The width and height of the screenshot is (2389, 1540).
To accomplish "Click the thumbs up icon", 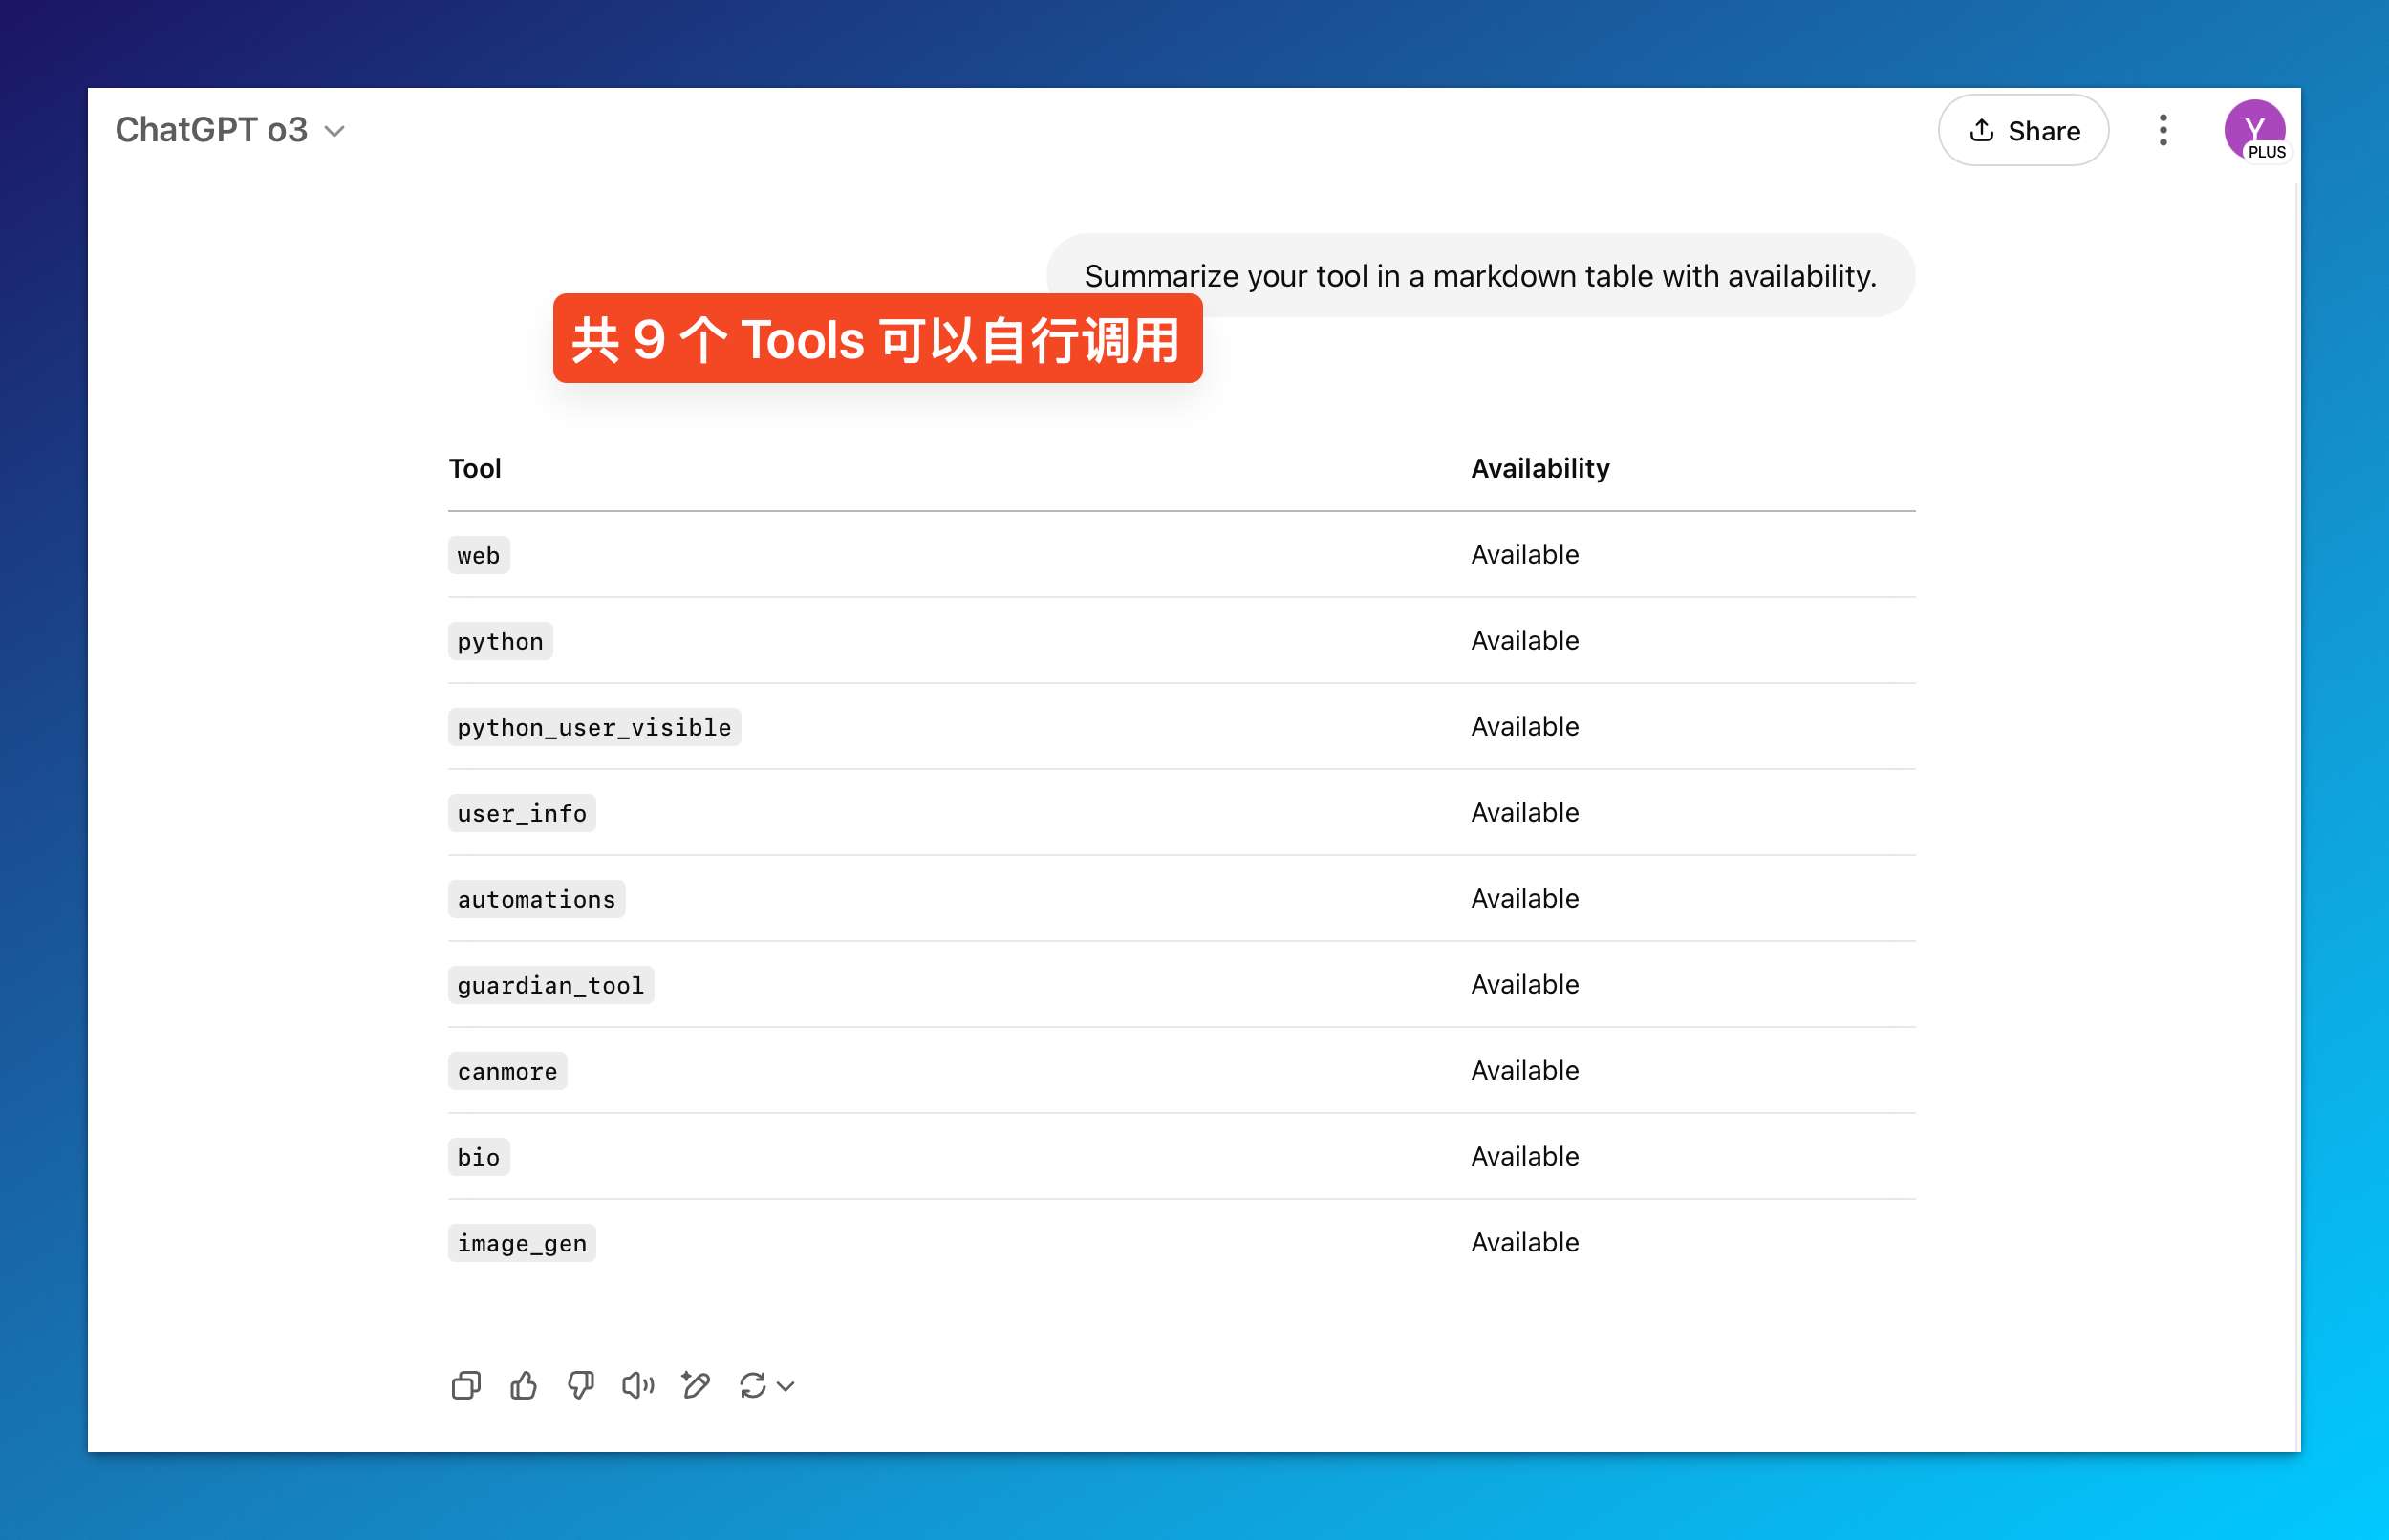I will point(523,1385).
